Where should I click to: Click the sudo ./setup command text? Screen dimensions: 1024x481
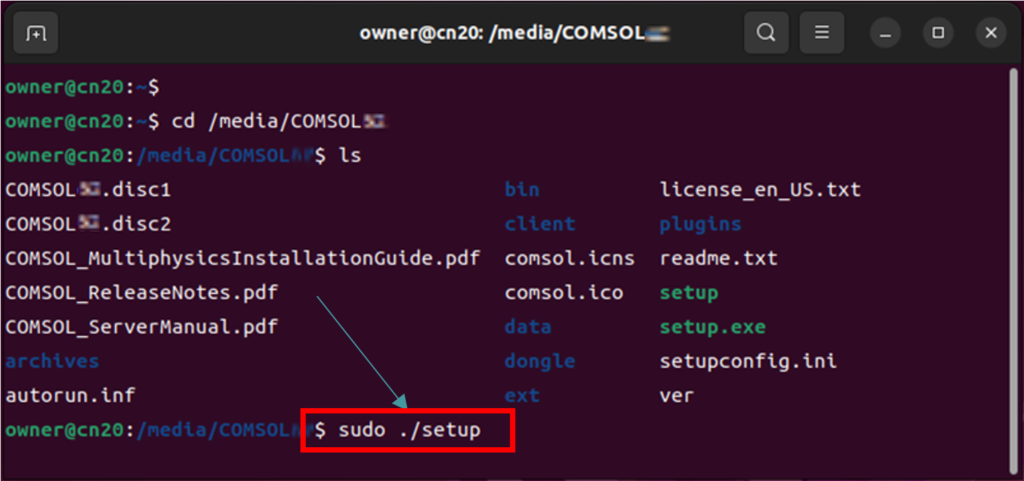click(410, 430)
